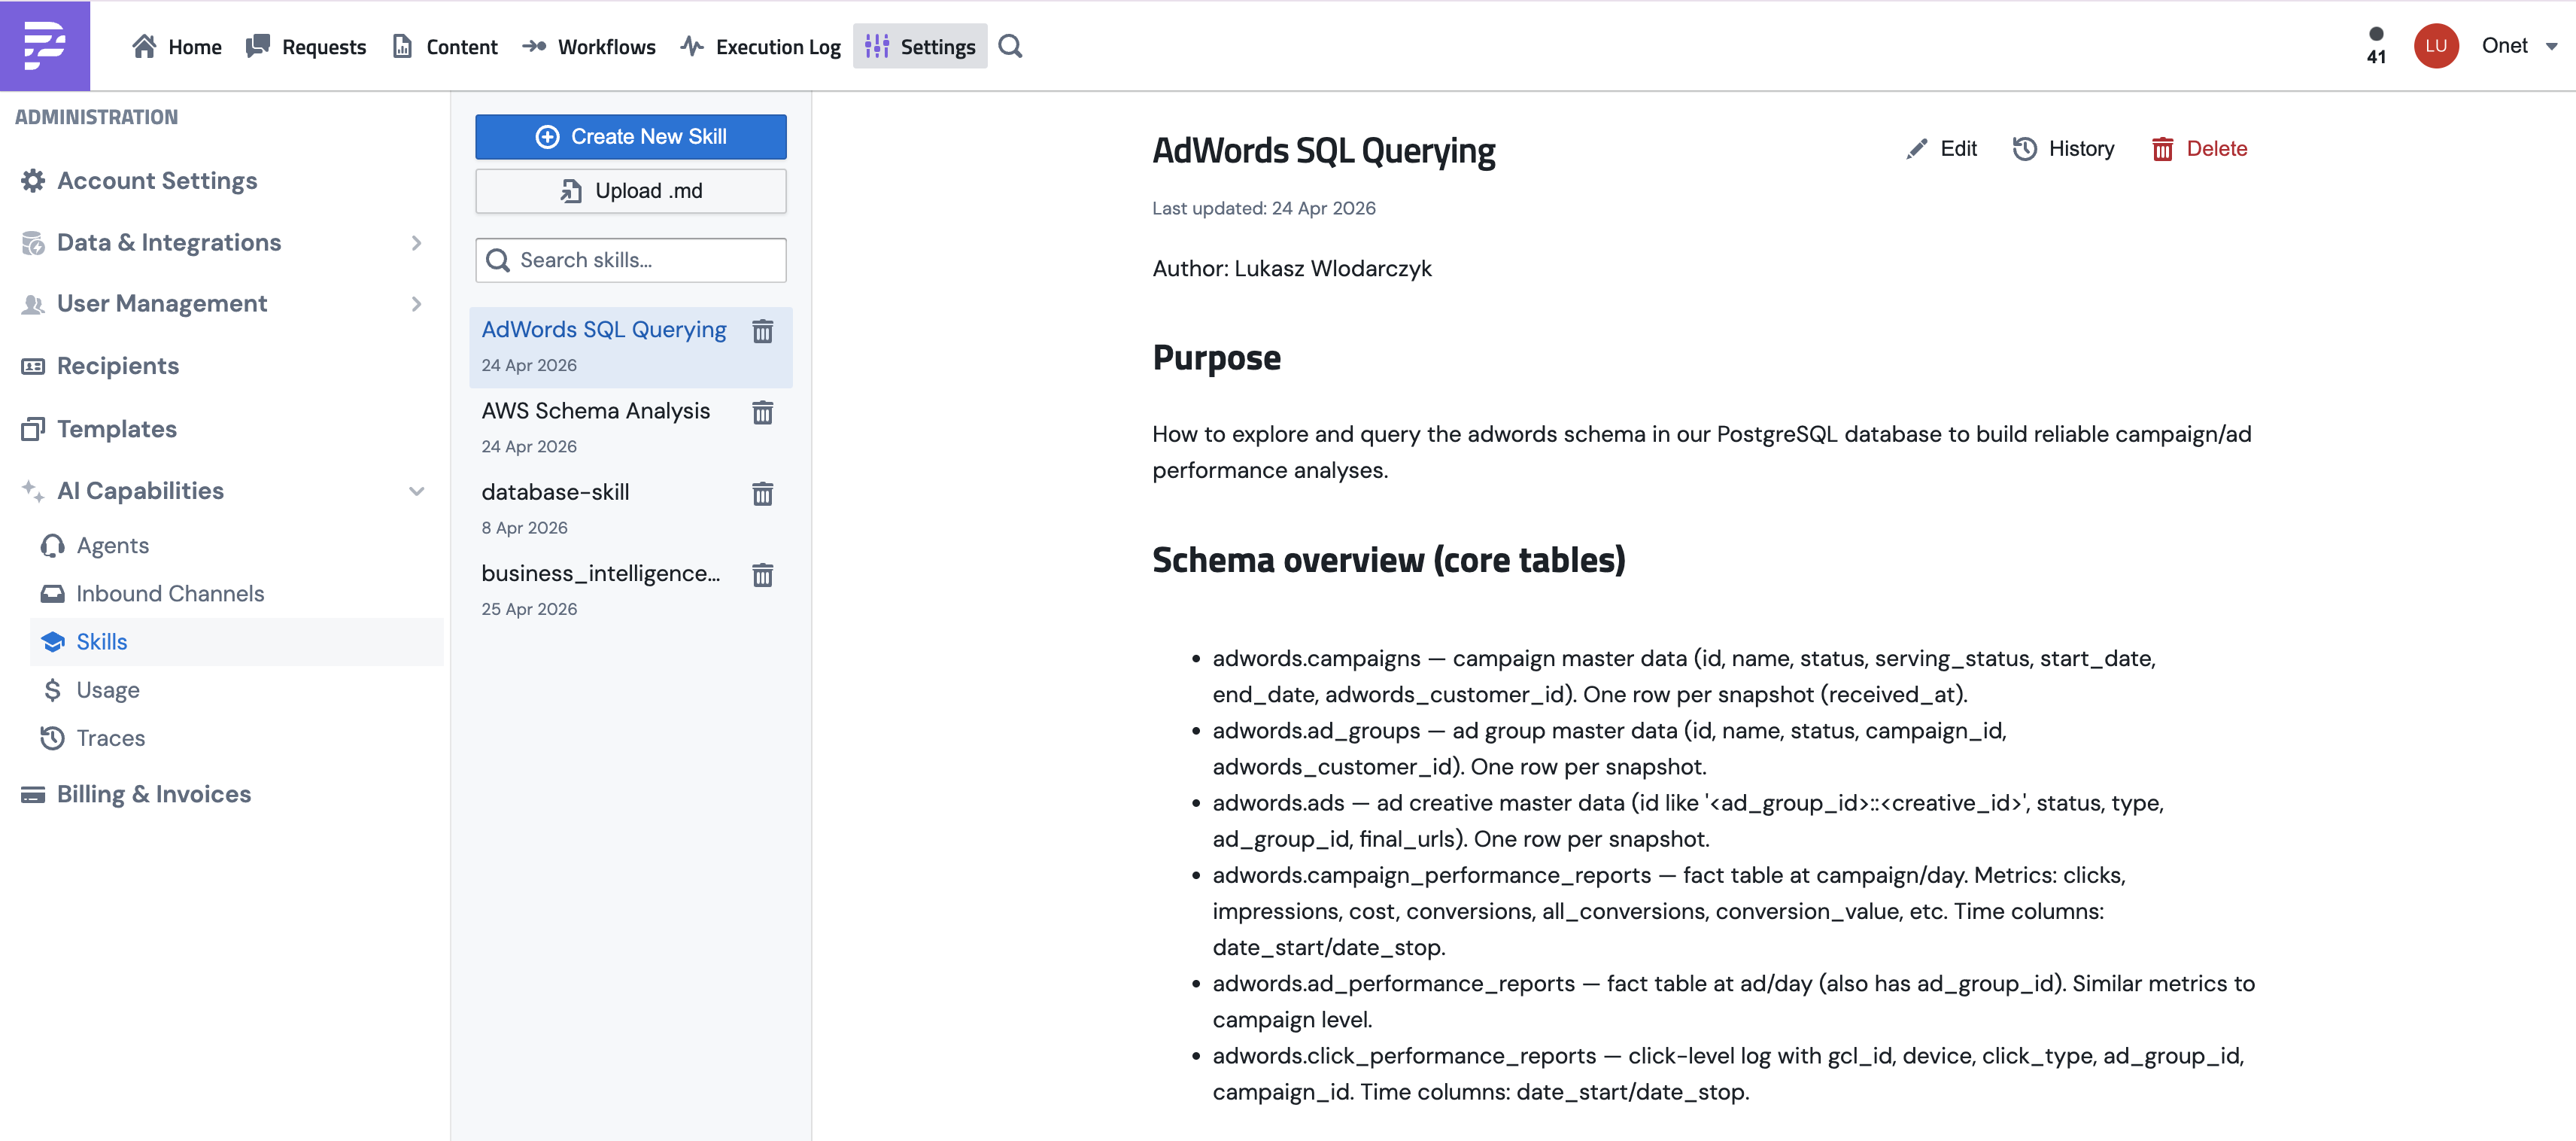The width and height of the screenshot is (2576, 1141).
Task: Click the Author: Lukasz Wlodarczyk line
Action: pyautogui.click(x=1291, y=269)
